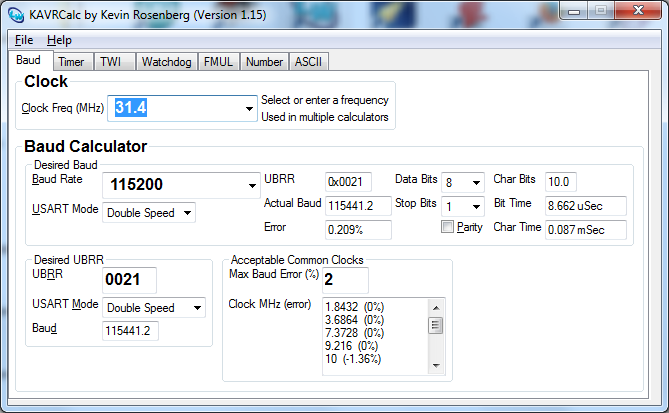669x413 pixels.
Task: Click the Baud output field under Desired UBRR
Action: (130, 331)
